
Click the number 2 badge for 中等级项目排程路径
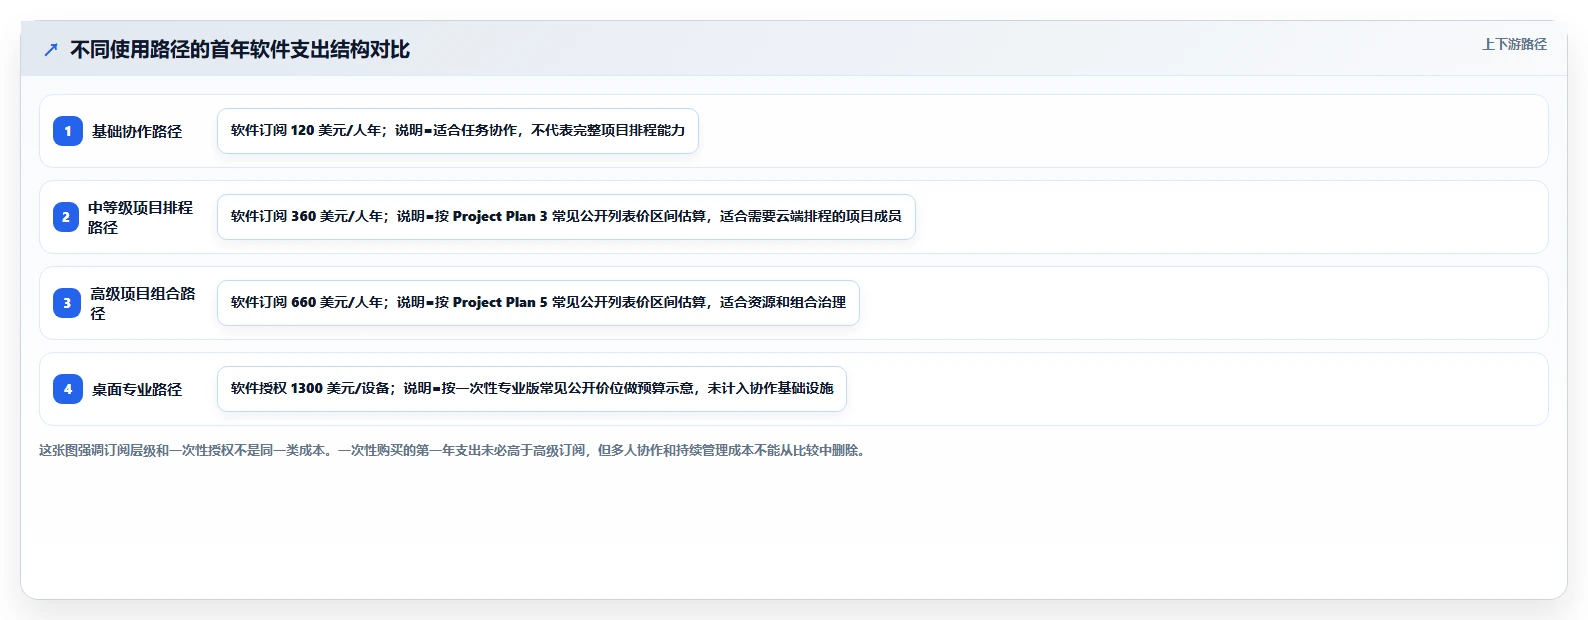tap(66, 217)
